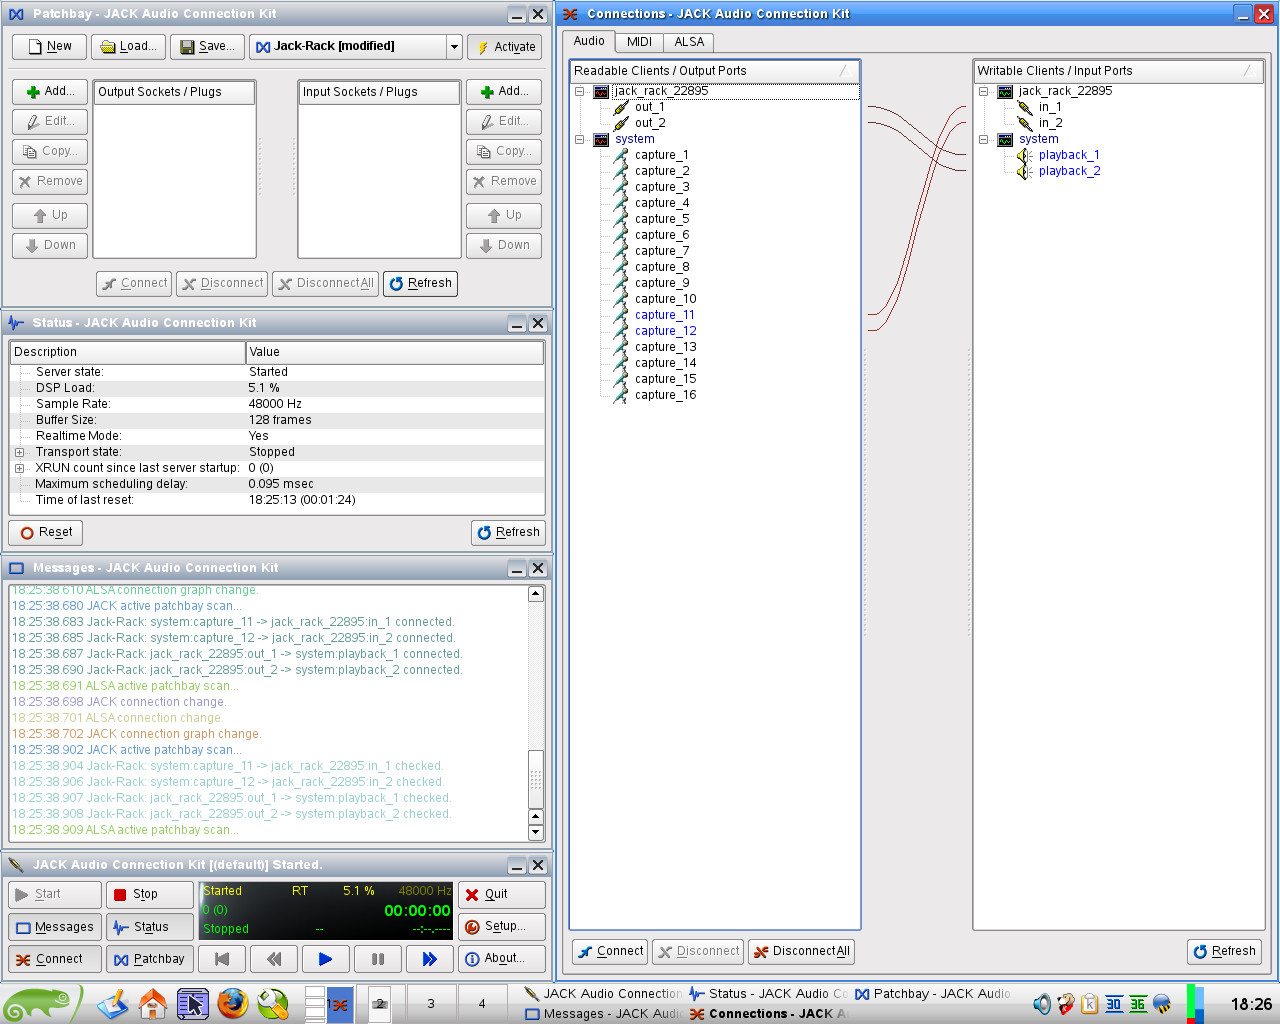Collapse system in Readable Clients

point(579,139)
